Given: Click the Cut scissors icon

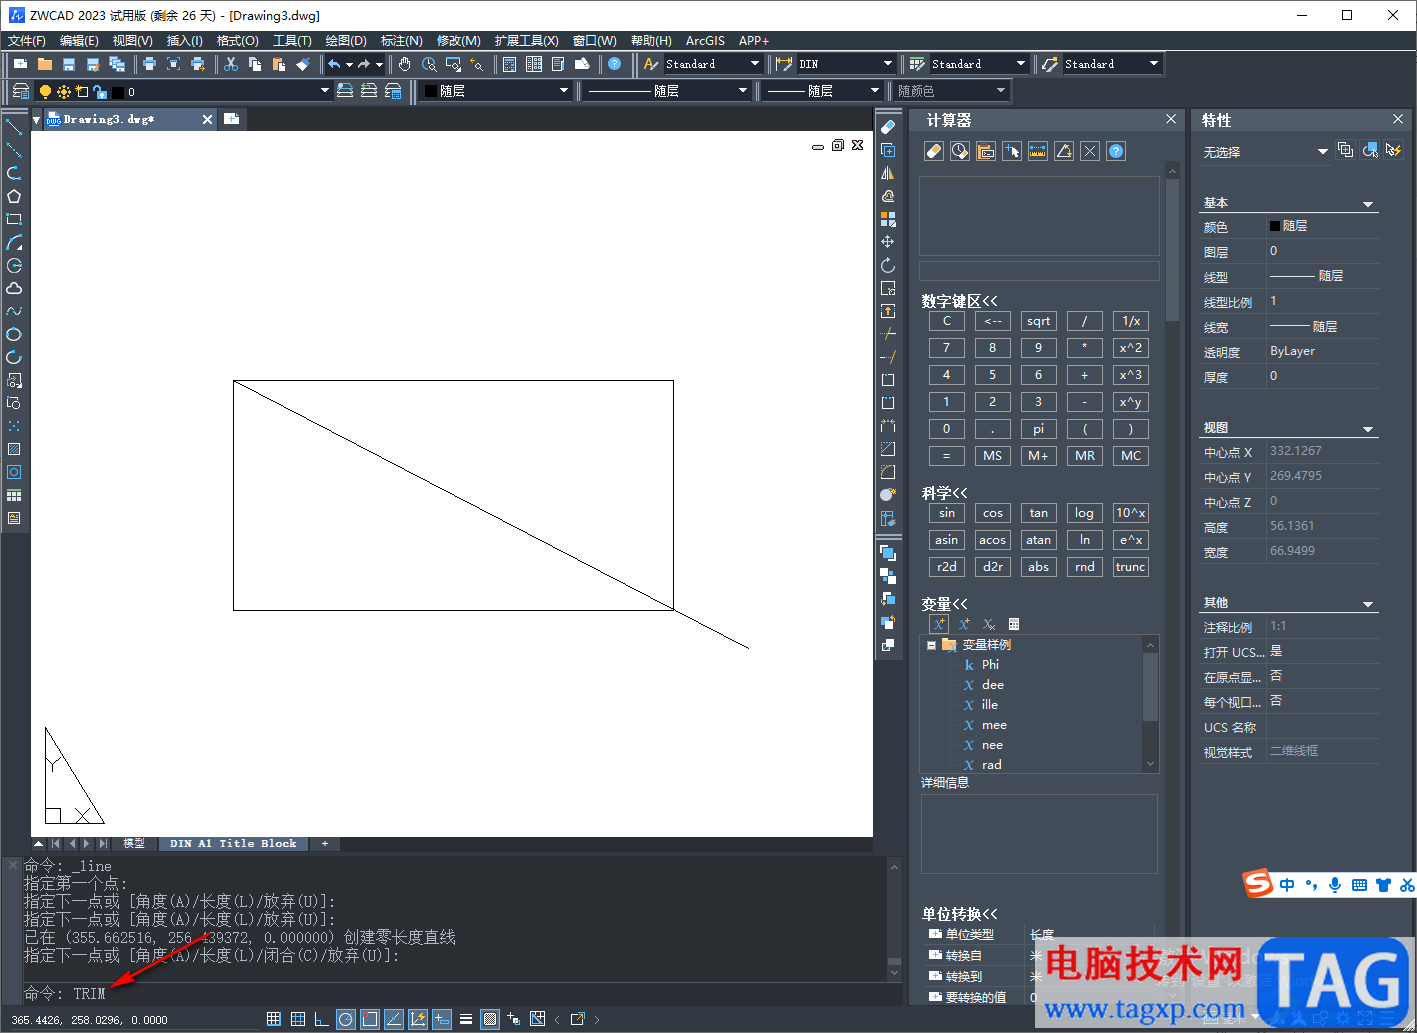Looking at the screenshot, I should [x=230, y=64].
